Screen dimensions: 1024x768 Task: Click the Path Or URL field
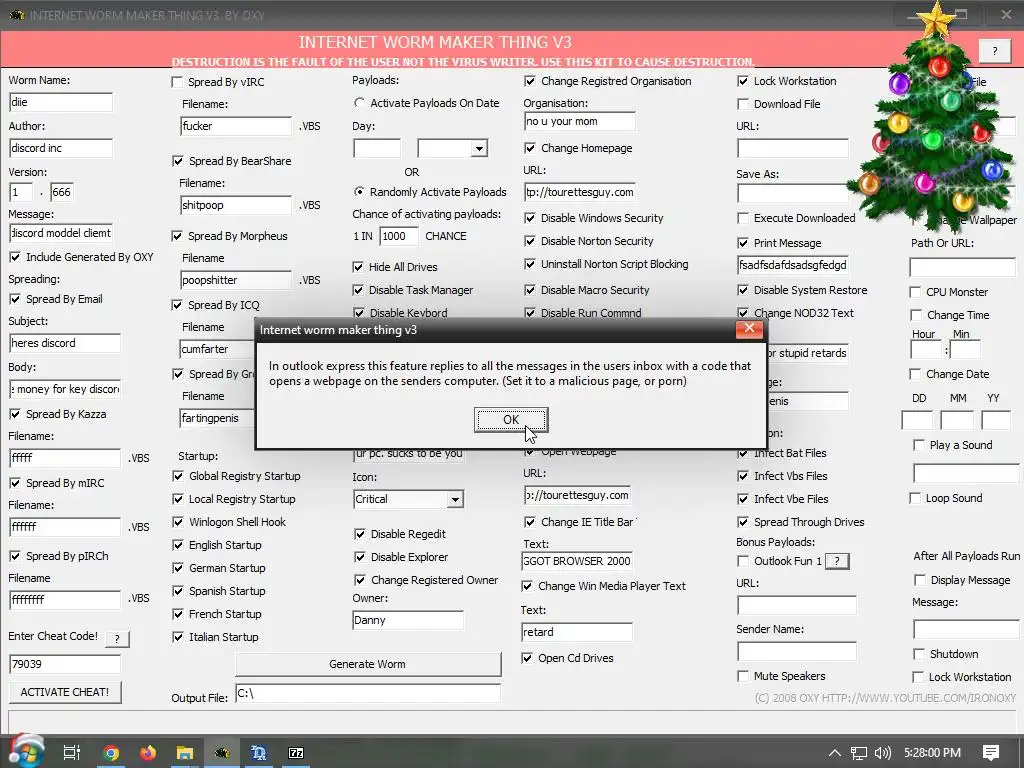tap(963, 266)
